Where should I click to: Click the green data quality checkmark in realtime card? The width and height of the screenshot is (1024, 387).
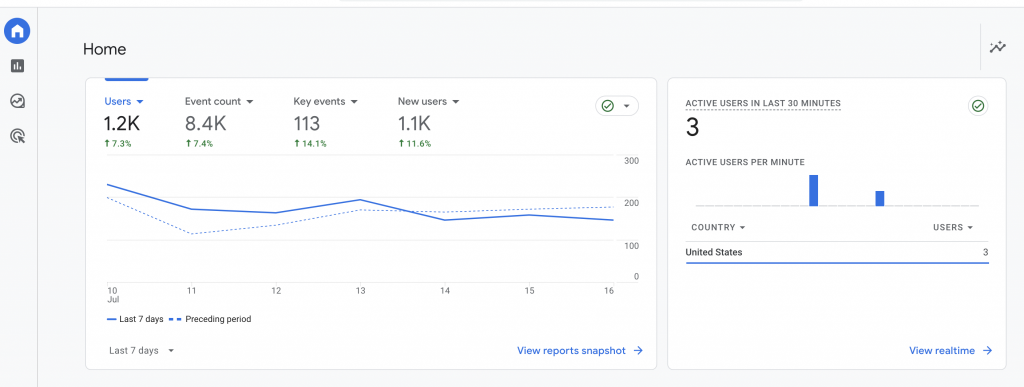coord(978,106)
